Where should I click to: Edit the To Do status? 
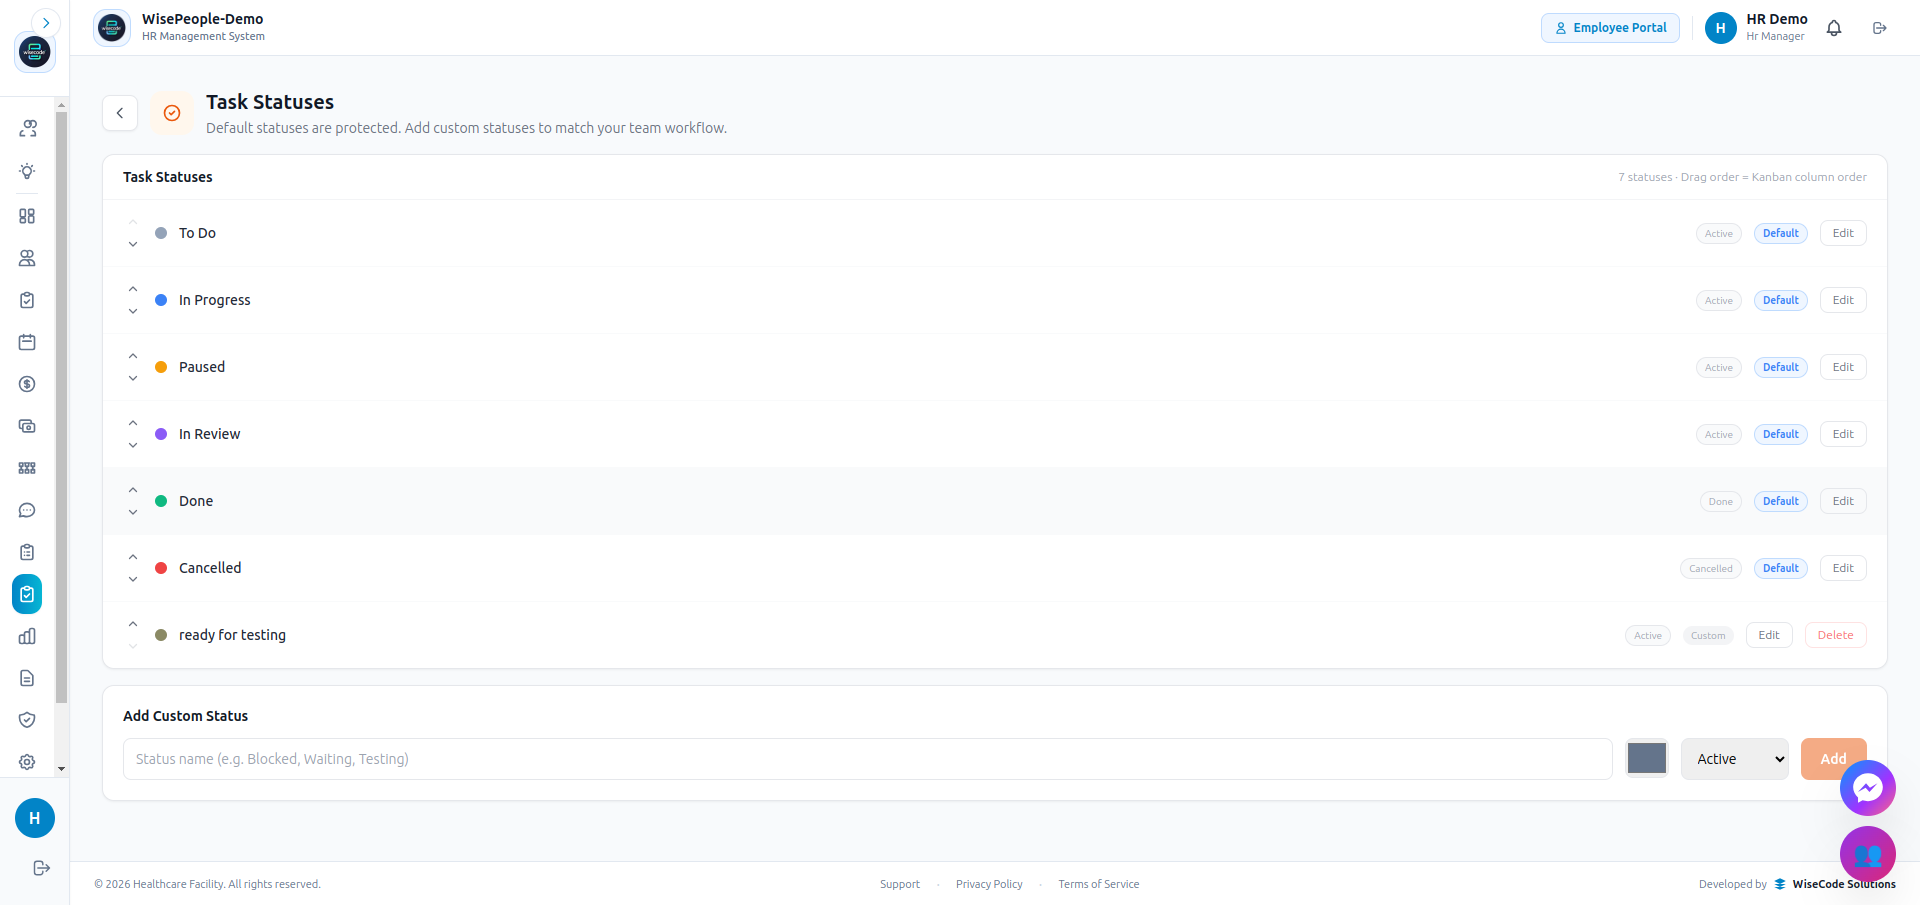click(1843, 233)
